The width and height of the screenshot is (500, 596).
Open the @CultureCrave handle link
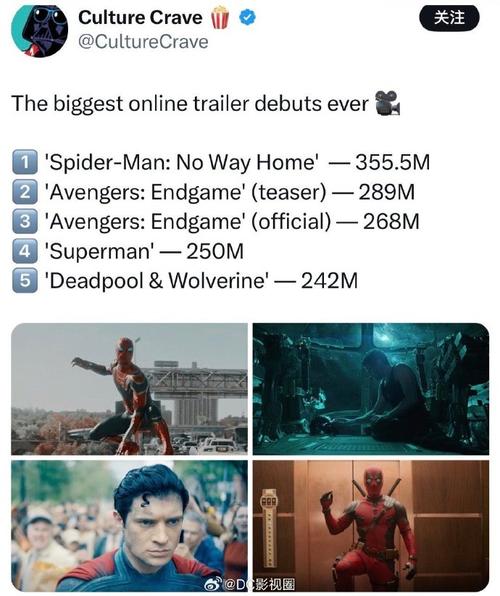pos(143,42)
